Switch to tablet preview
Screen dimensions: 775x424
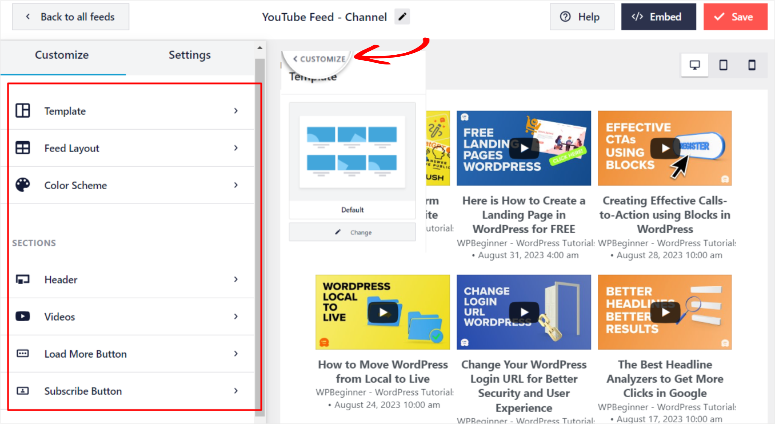(x=723, y=65)
